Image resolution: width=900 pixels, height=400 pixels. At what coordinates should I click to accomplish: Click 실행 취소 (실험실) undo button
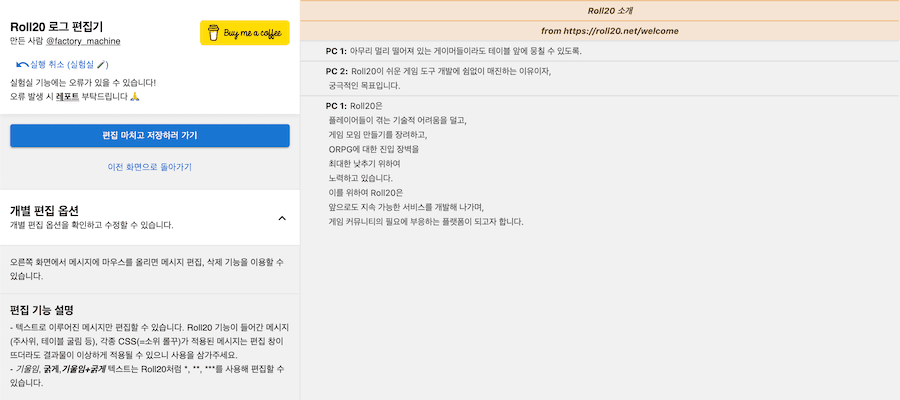63,65
